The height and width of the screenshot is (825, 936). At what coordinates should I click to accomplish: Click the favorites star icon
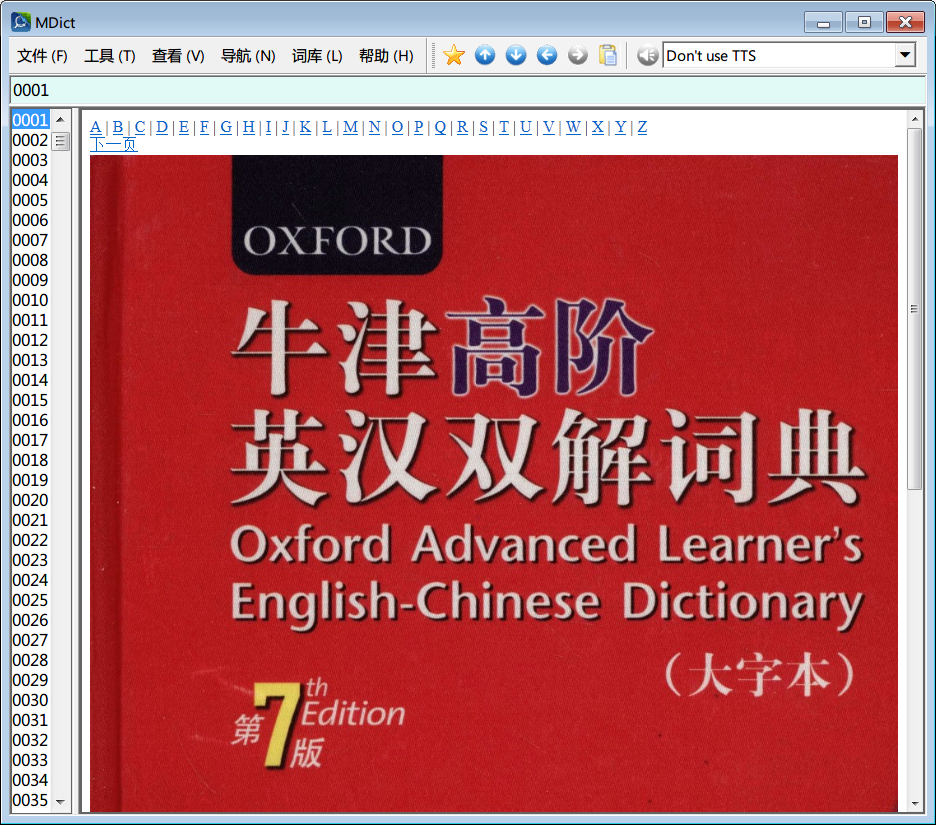point(454,56)
